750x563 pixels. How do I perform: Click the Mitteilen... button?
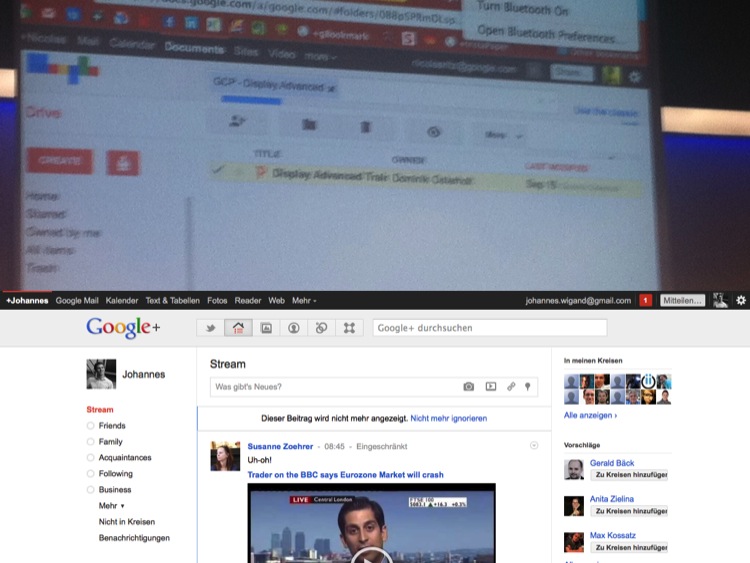(x=683, y=300)
